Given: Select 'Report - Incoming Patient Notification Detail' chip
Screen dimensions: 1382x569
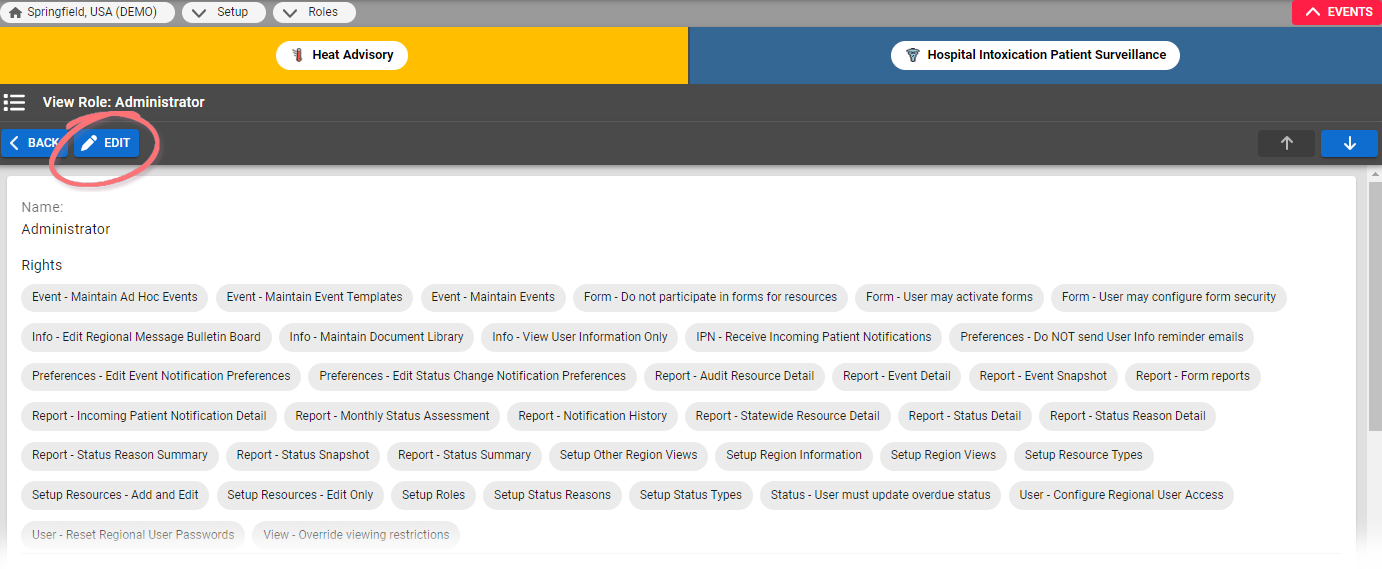Looking at the screenshot, I should [x=149, y=416].
